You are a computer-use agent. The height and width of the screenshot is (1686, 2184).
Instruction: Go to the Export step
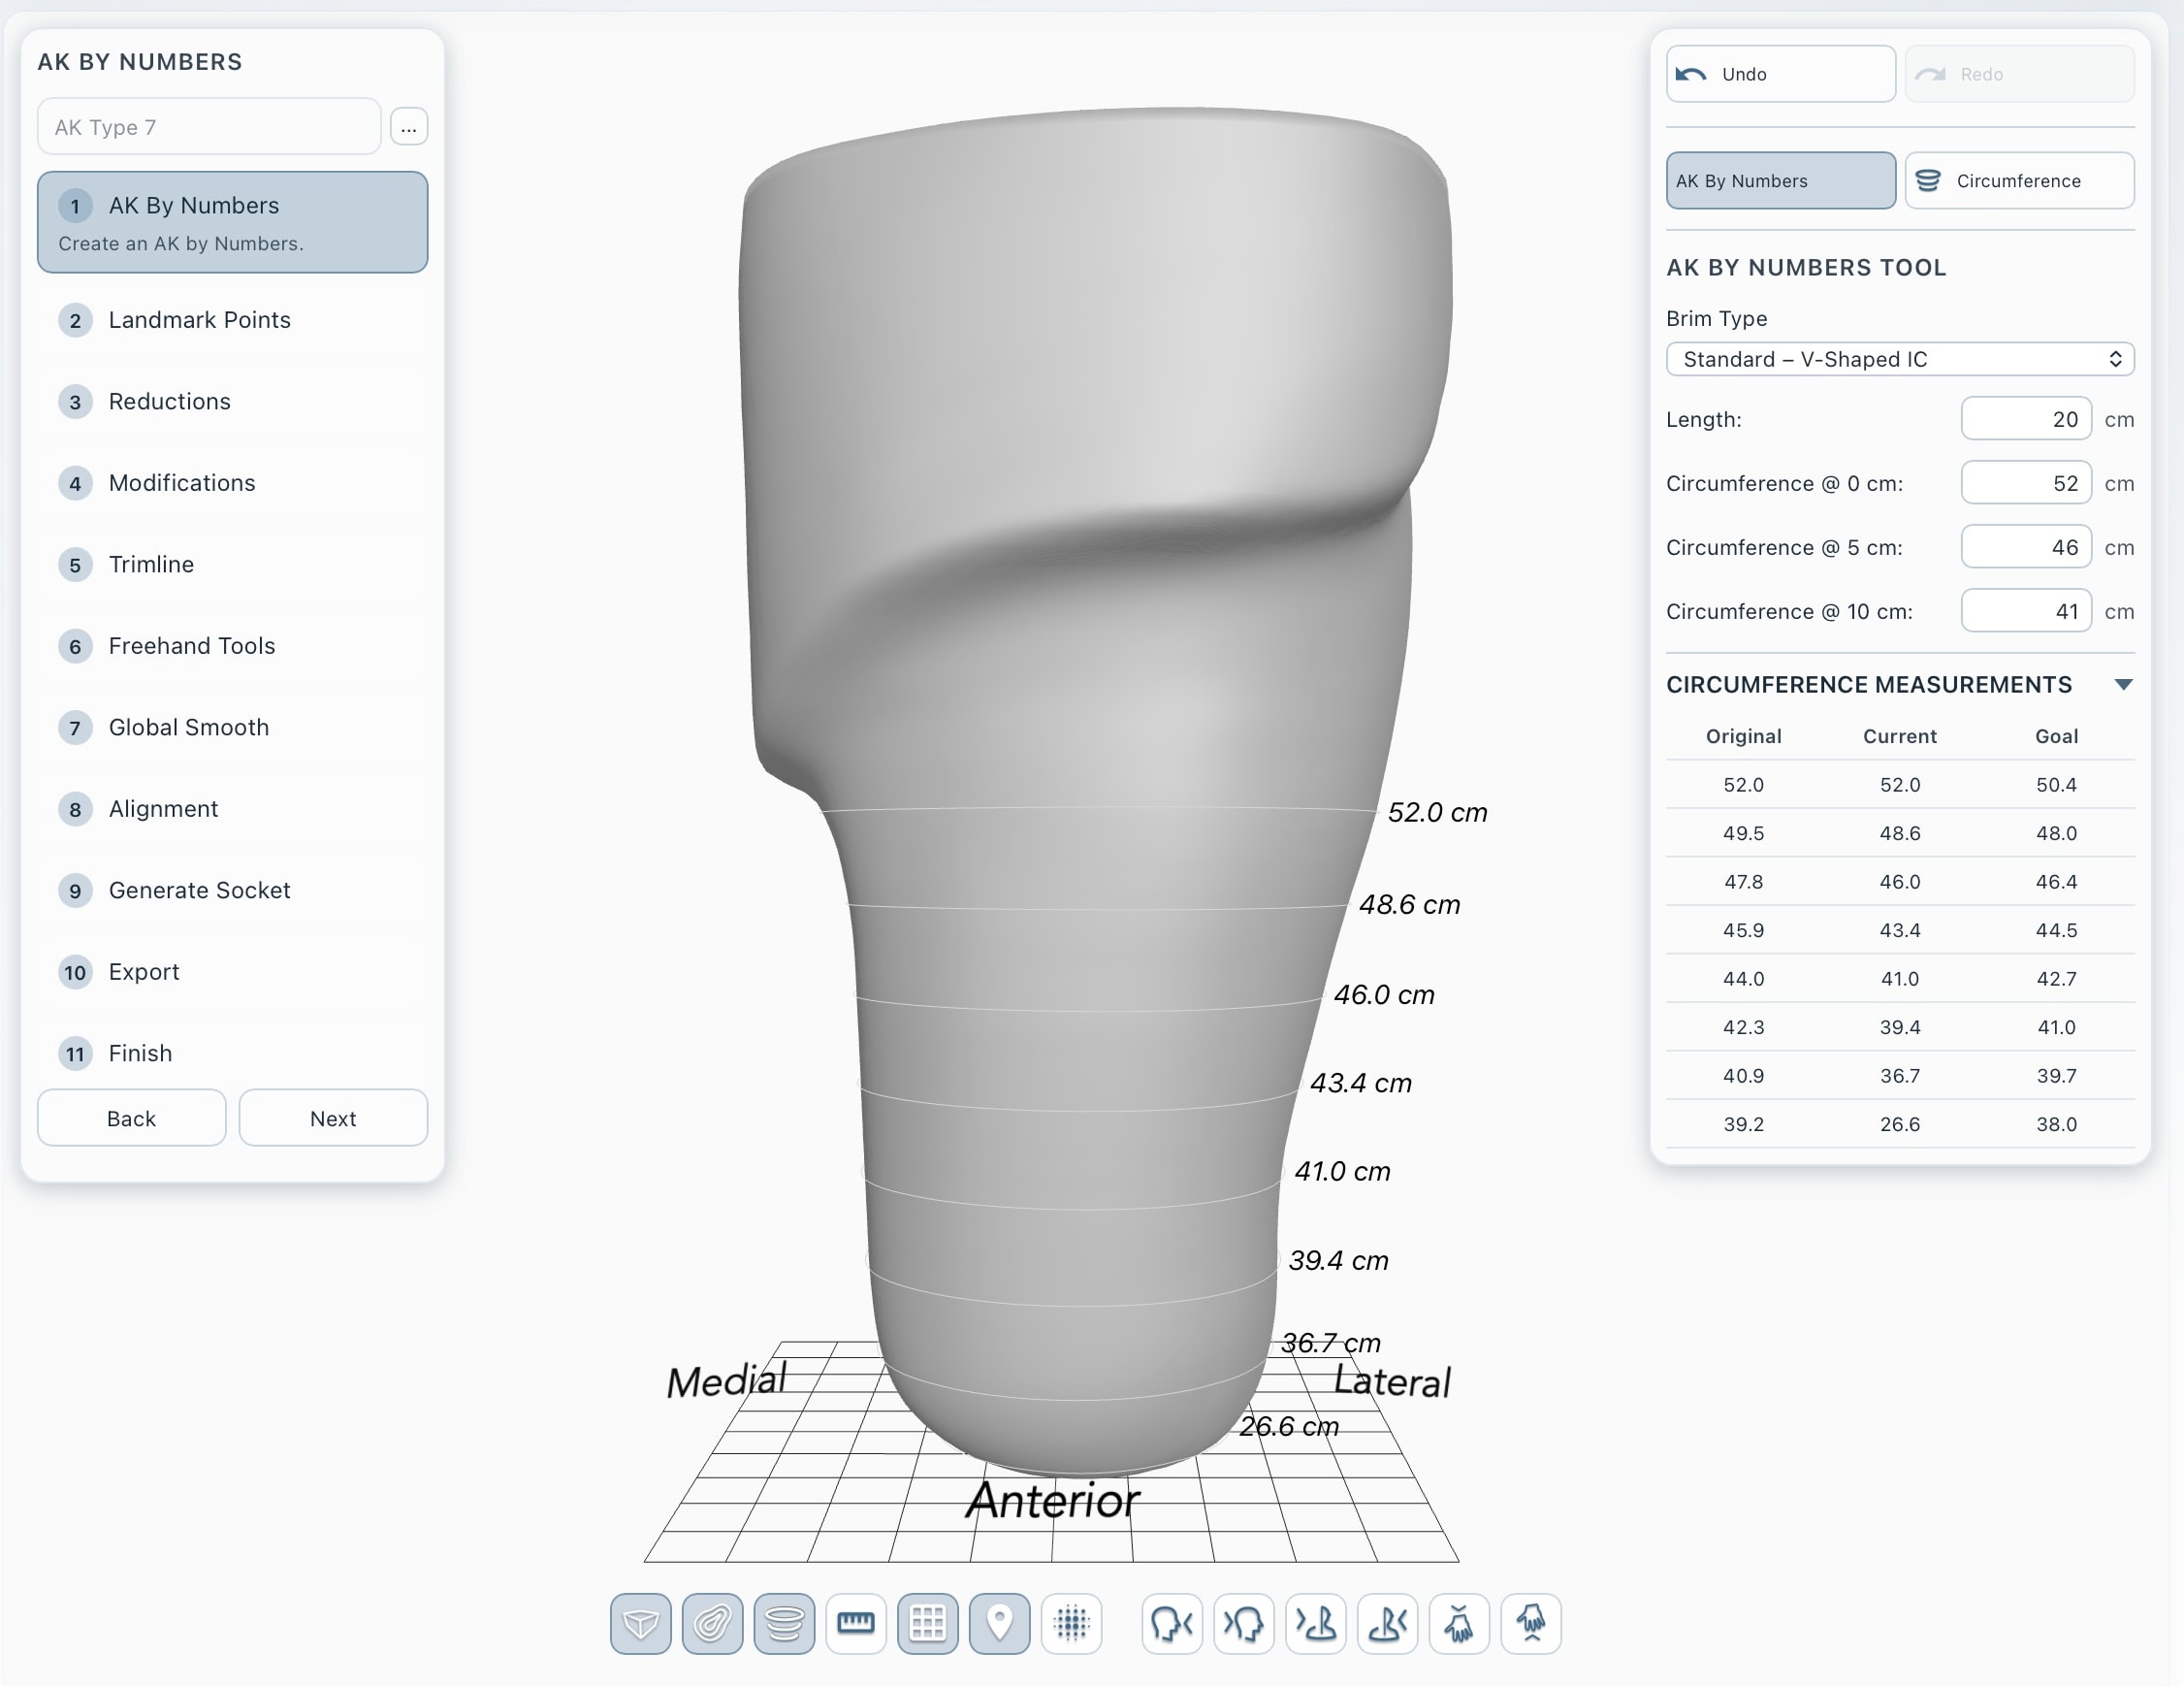click(x=232, y=972)
